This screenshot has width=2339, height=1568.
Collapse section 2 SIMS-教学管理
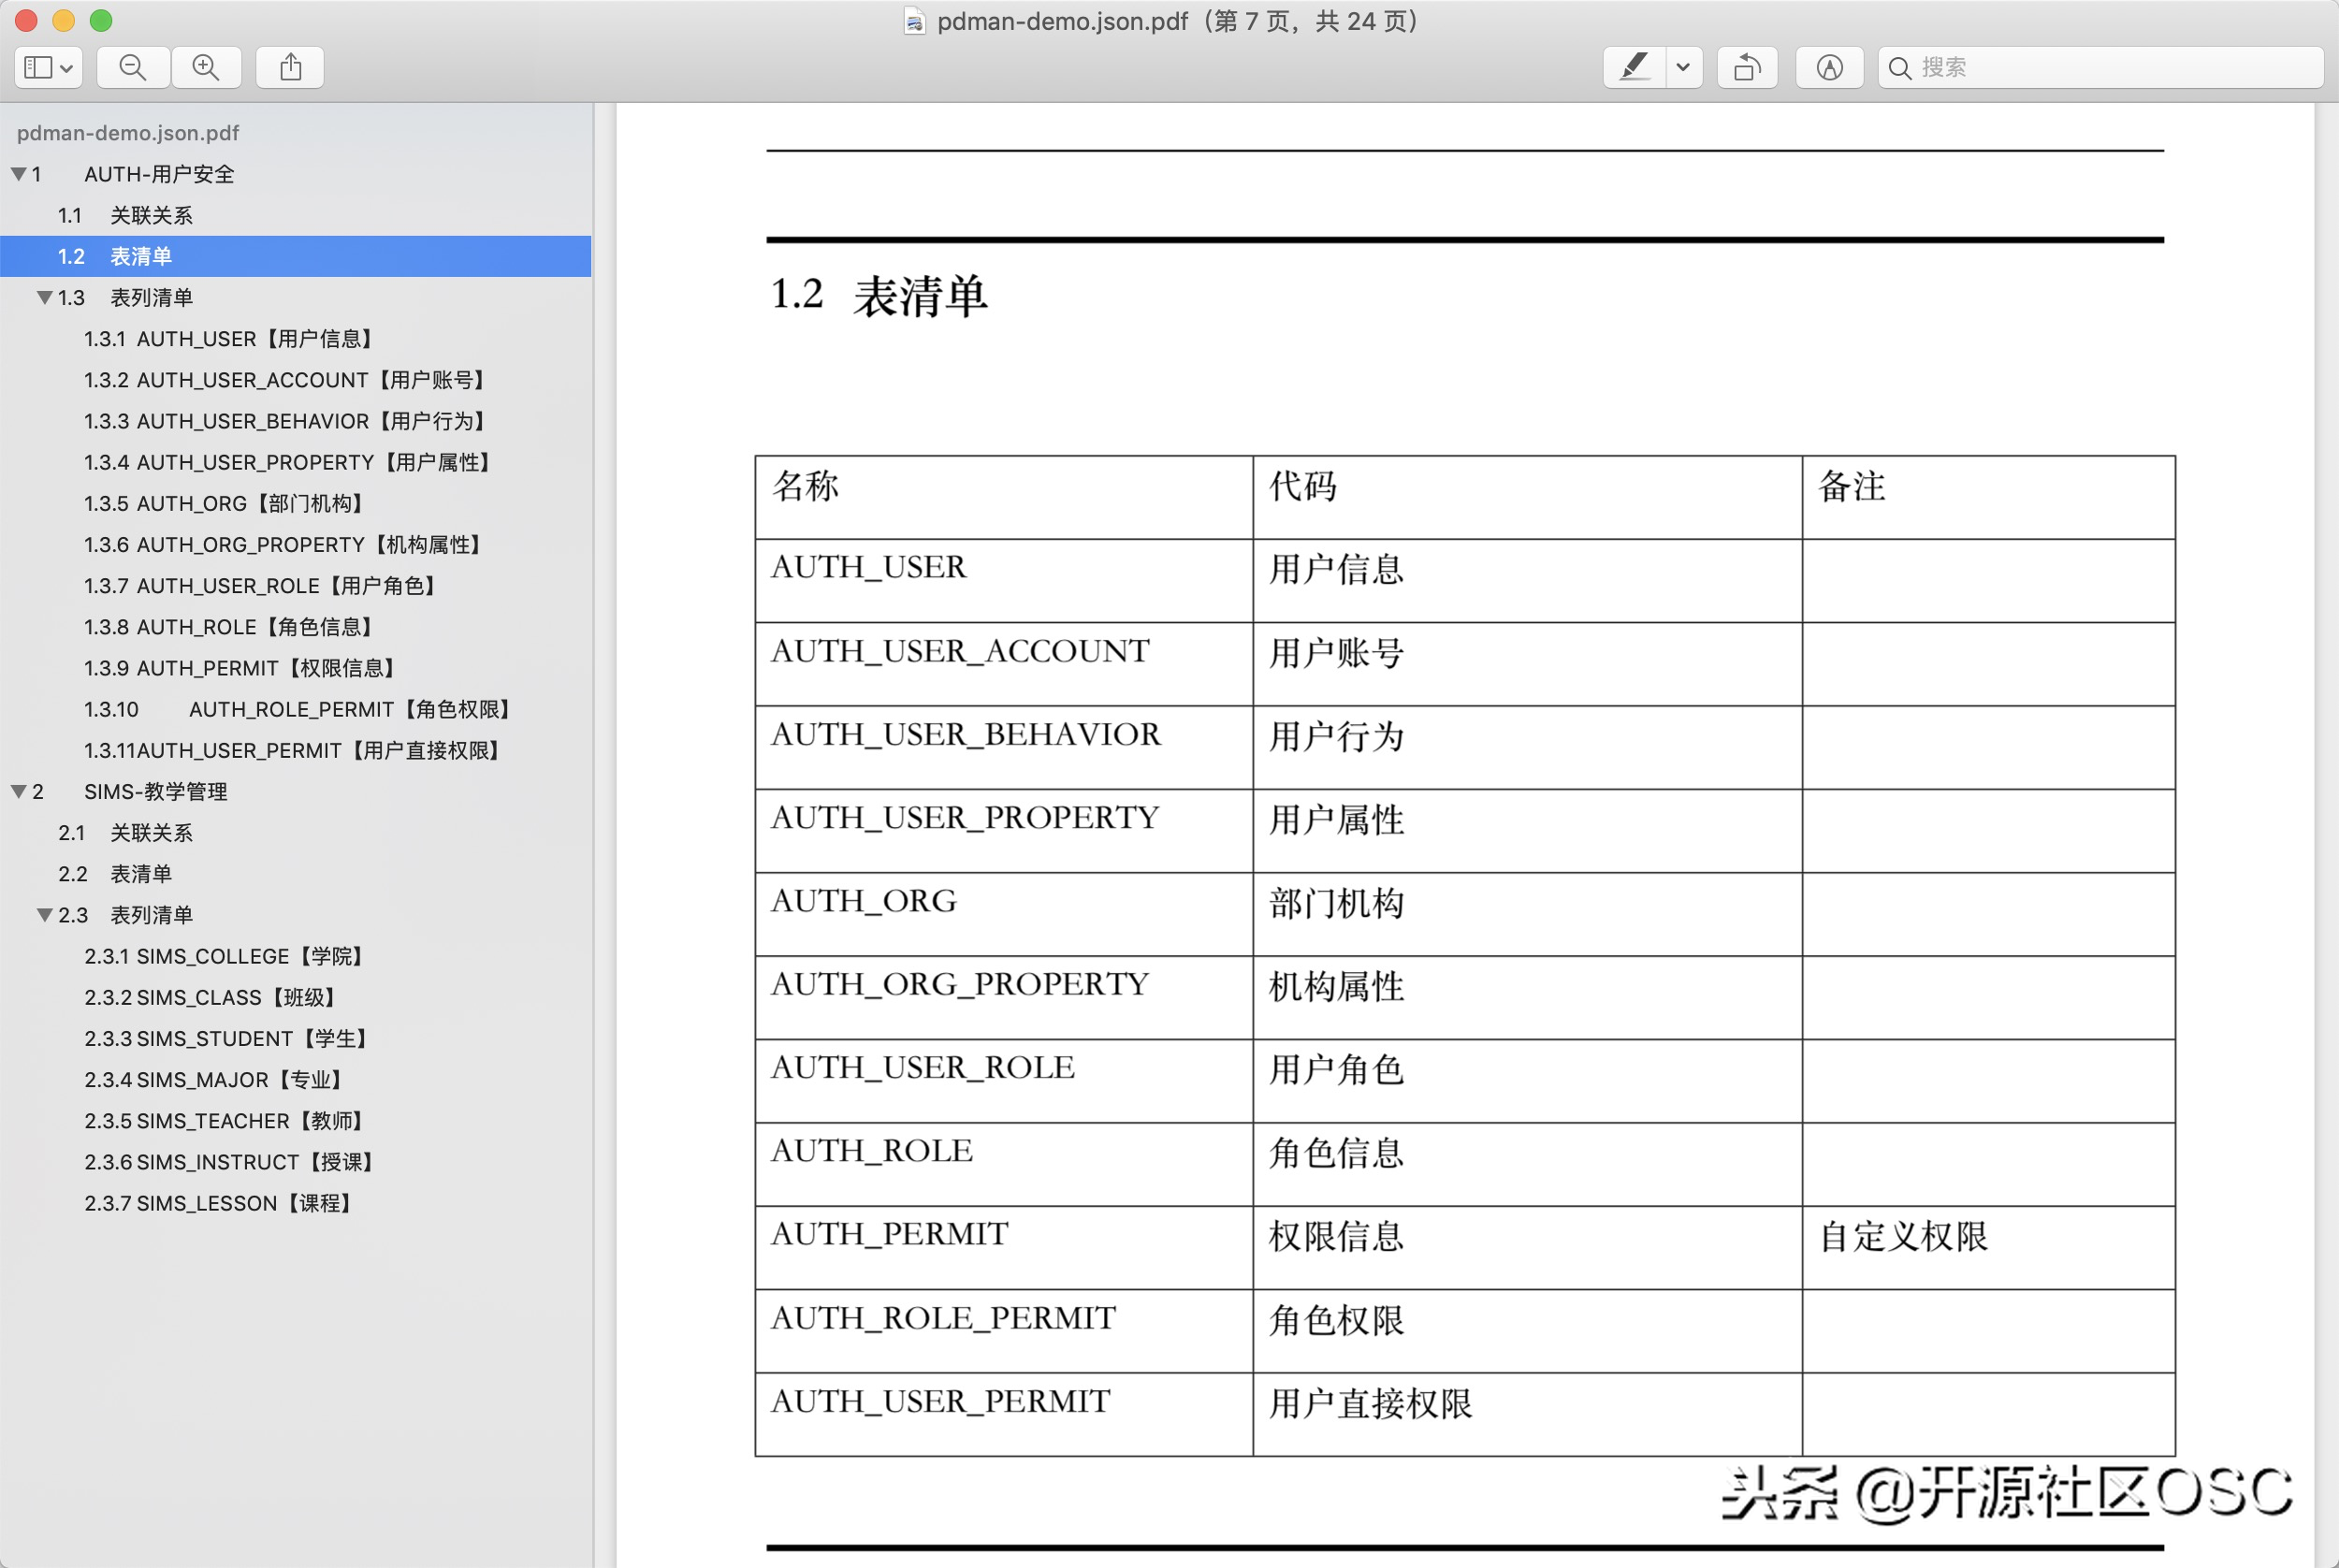18,791
